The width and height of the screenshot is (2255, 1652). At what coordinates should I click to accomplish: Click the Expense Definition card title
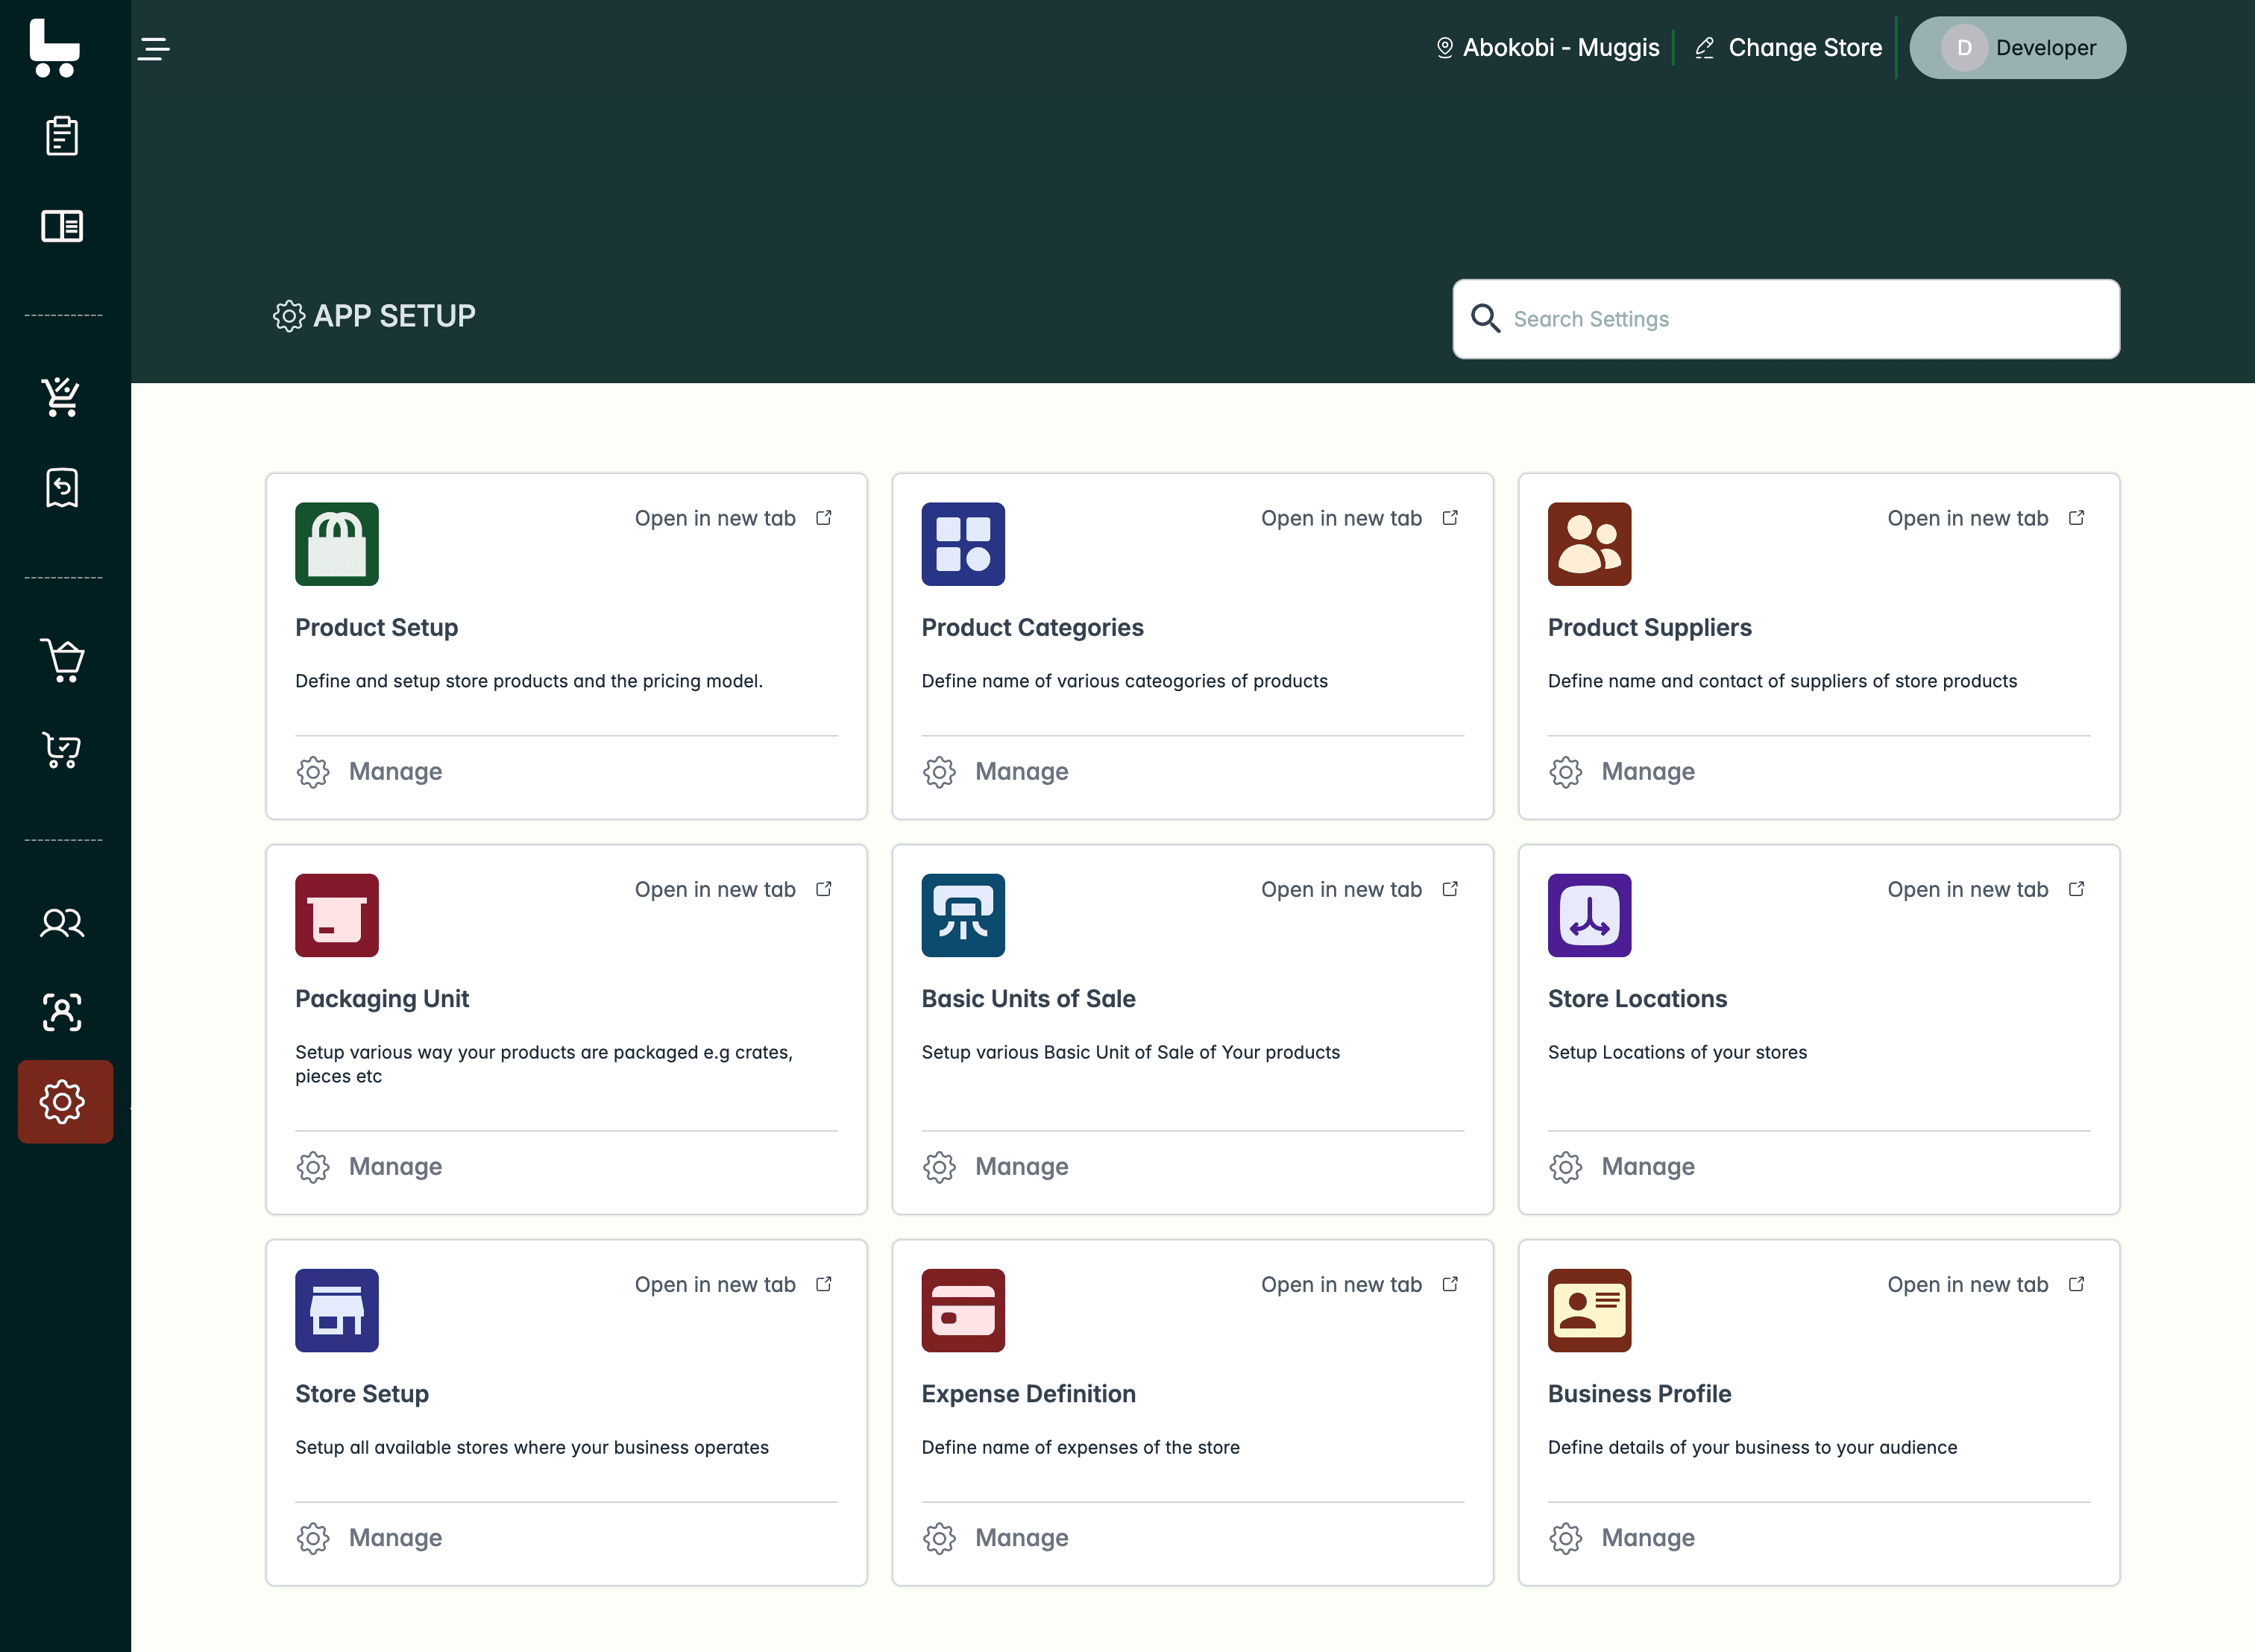[1028, 1393]
